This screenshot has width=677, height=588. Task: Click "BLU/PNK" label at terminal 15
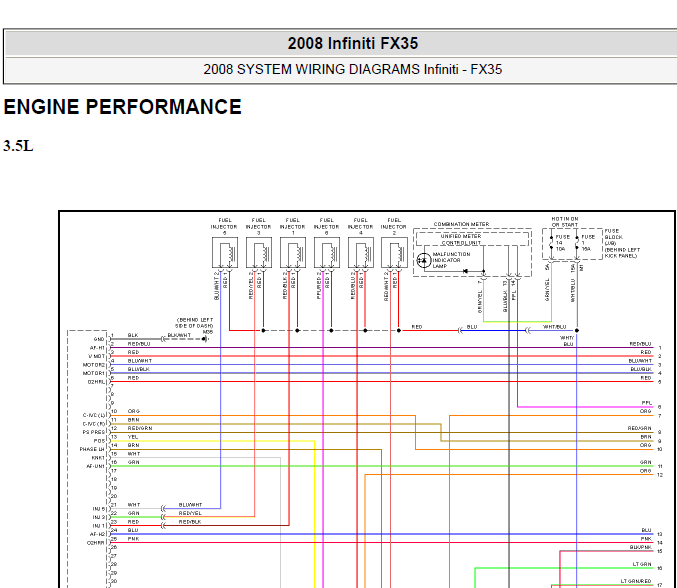(x=640, y=547)
